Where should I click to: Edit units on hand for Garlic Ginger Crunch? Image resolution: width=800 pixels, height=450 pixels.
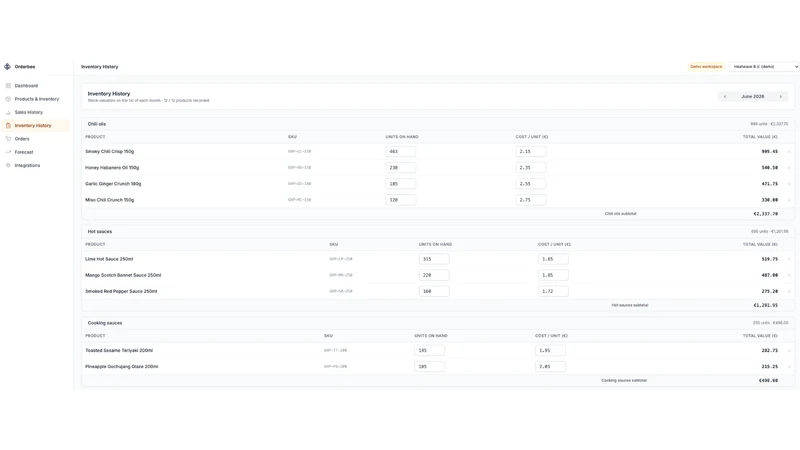pyautogui.click(x=401, y=184)
